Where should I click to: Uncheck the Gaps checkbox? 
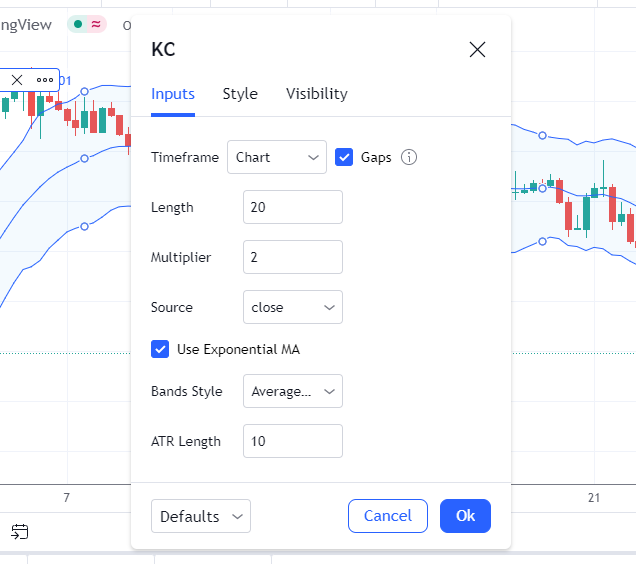[344, 157]
